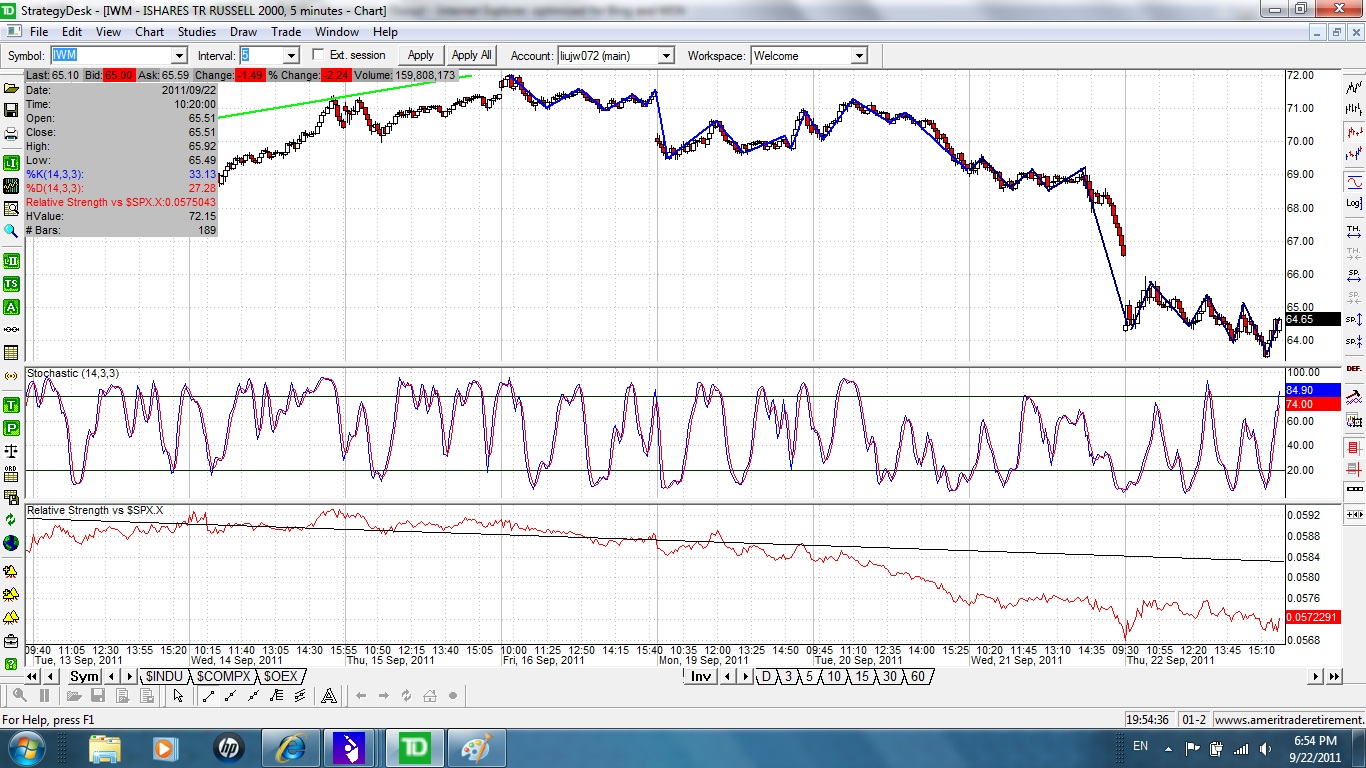Viewport: 1366px width, 768px height.
Task: Click the rewind-to-start double arrow button
Action: pyautogui.click(x=32, y=677)
